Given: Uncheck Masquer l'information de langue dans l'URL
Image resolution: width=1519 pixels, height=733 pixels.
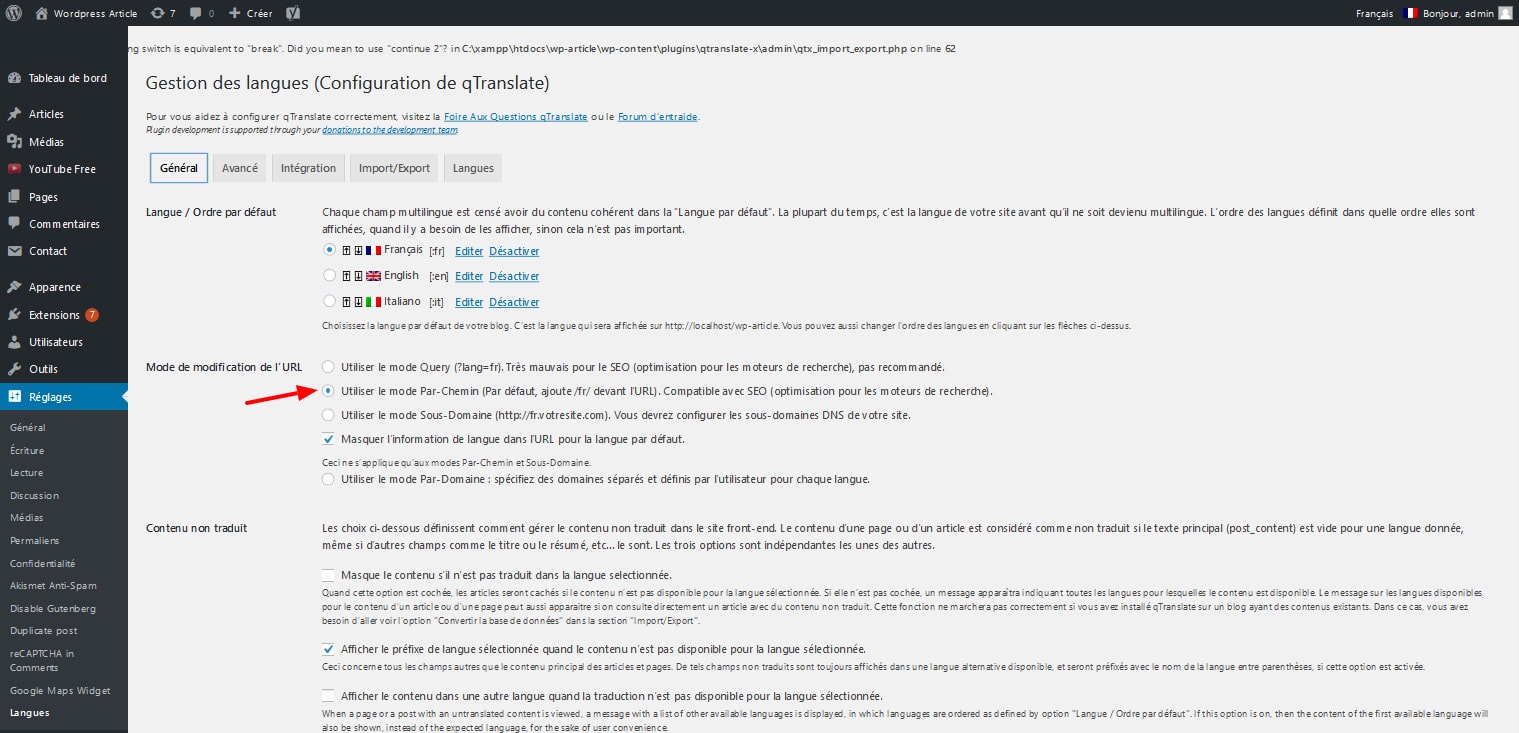Looking at the screenshot, I should tap(329, 439).
